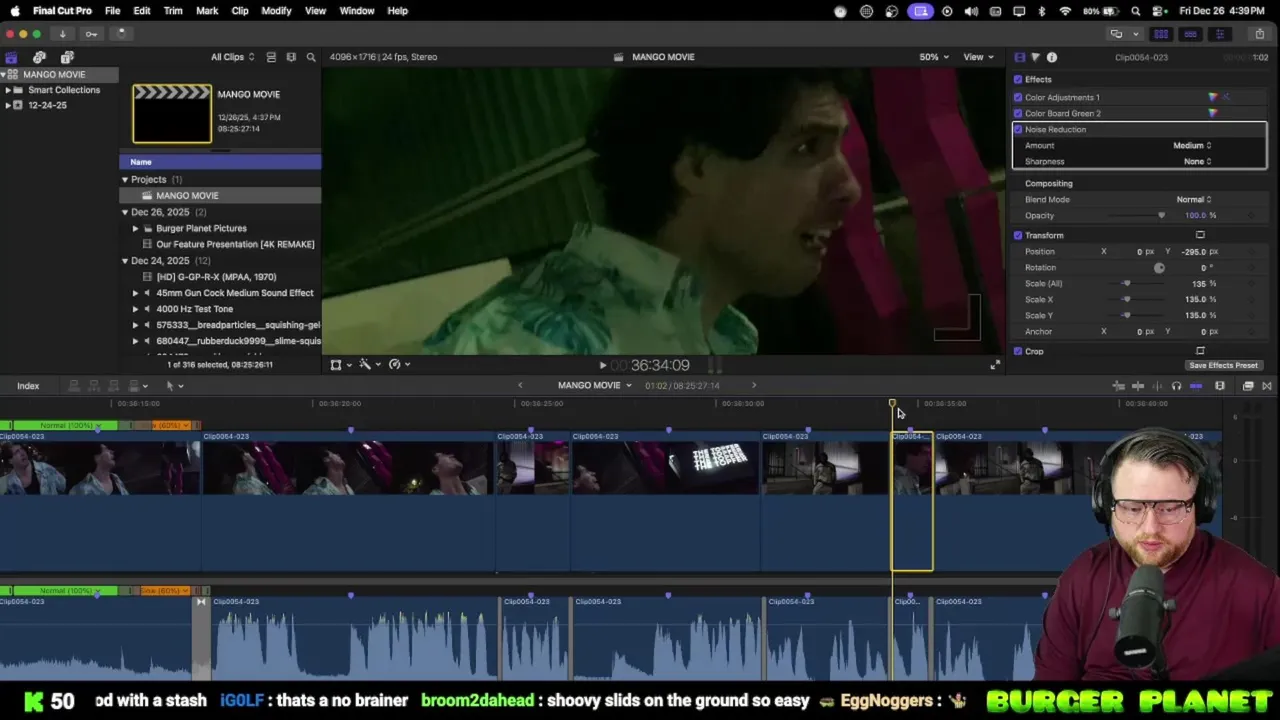The height and width of the screenshot is (720, 1280).
Task: Expand the 12-24-25 event
Action: 8,105
